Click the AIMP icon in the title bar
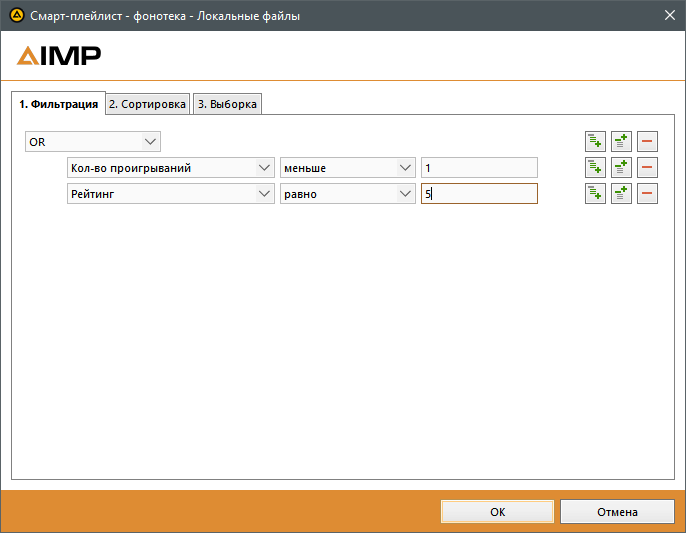This screenshot has height=533, width=686. [17, 15]
